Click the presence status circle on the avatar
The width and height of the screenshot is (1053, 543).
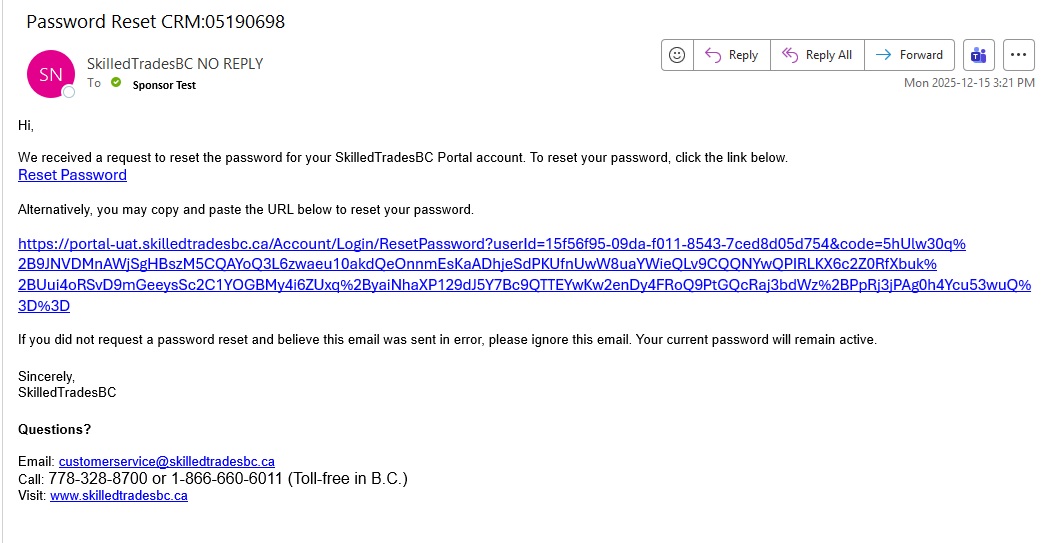point(69,92)
